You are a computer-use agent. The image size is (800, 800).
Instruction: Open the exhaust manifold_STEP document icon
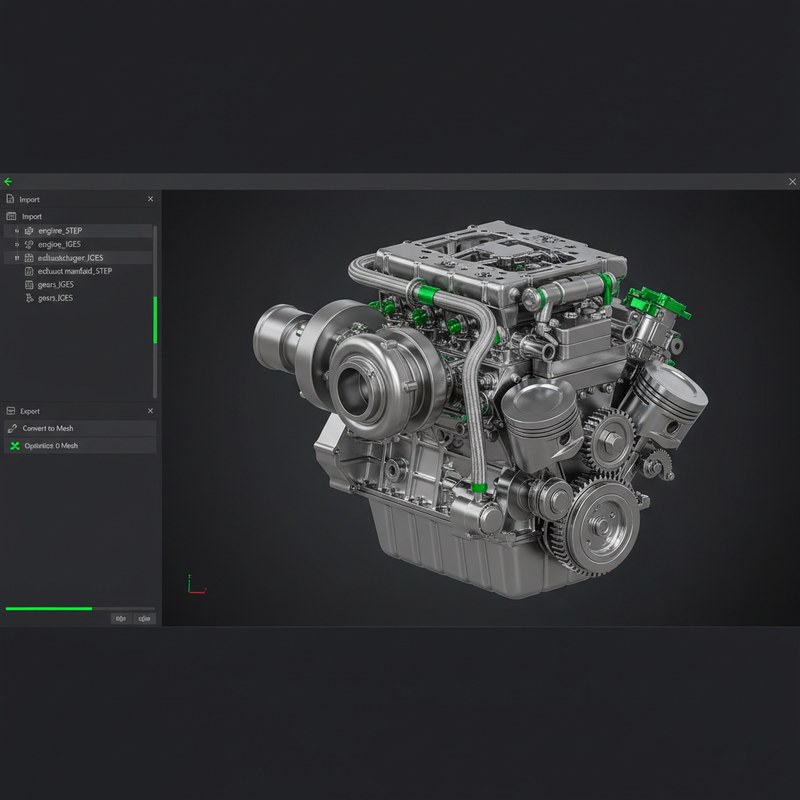[x=31, y=271]
